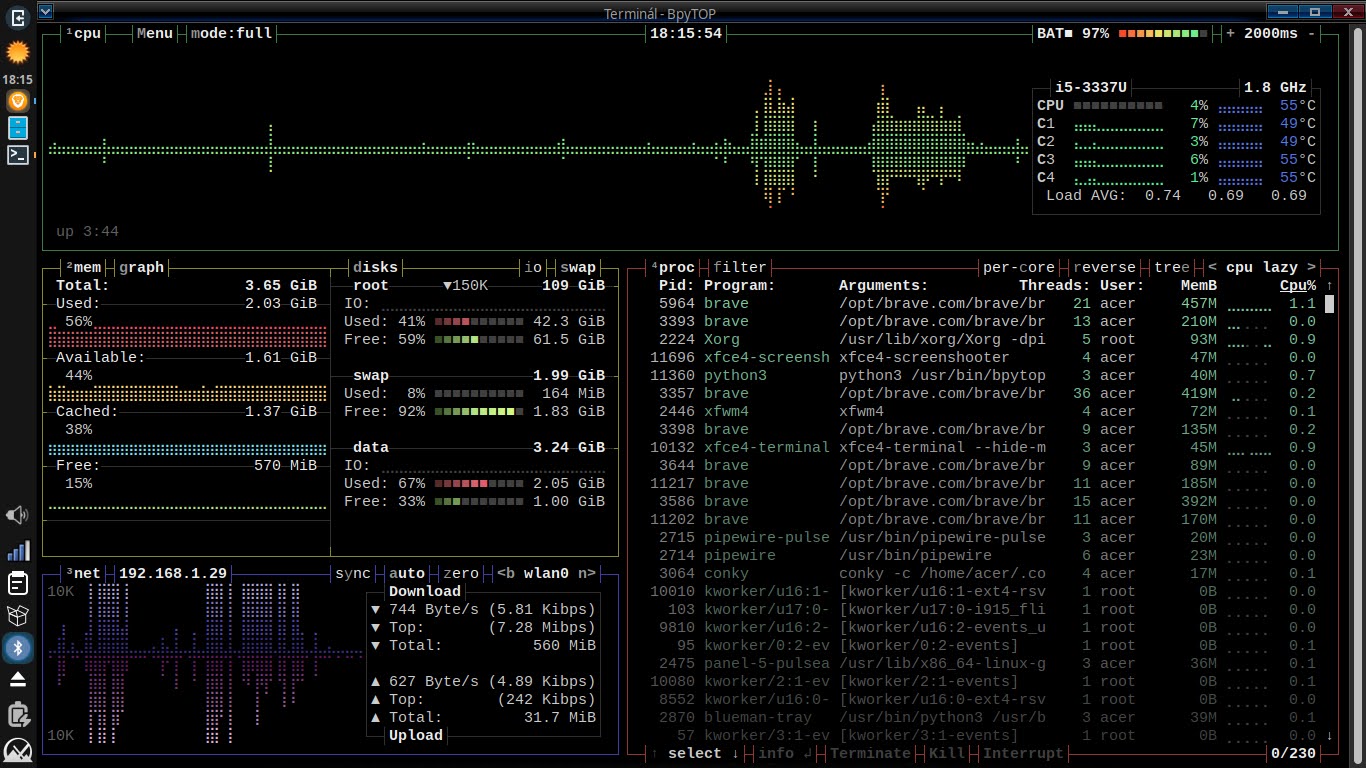This screenshot has width=1366, height=768.
Task: Toggle the disks panel display
Action: point(375,267)
